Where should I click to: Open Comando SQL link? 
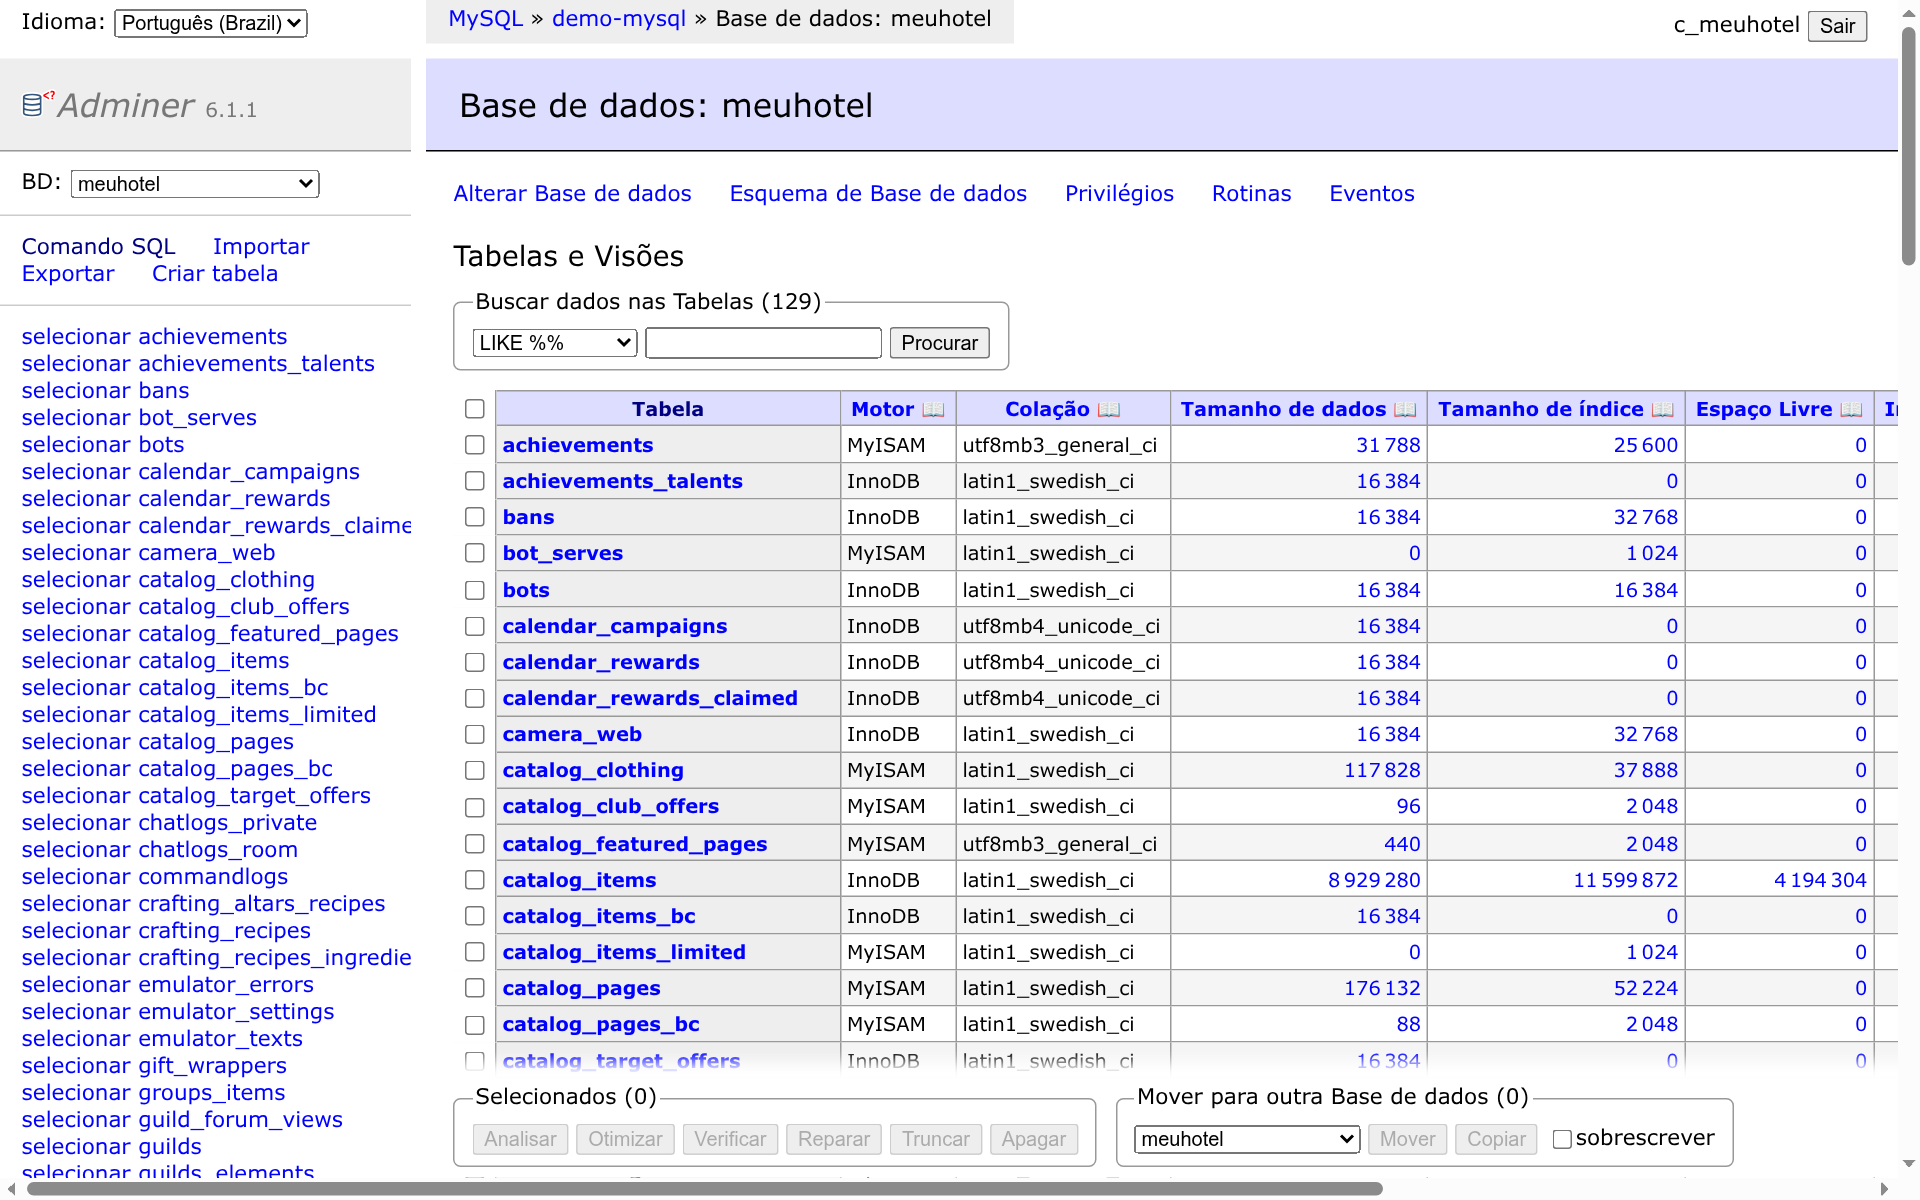98,247
